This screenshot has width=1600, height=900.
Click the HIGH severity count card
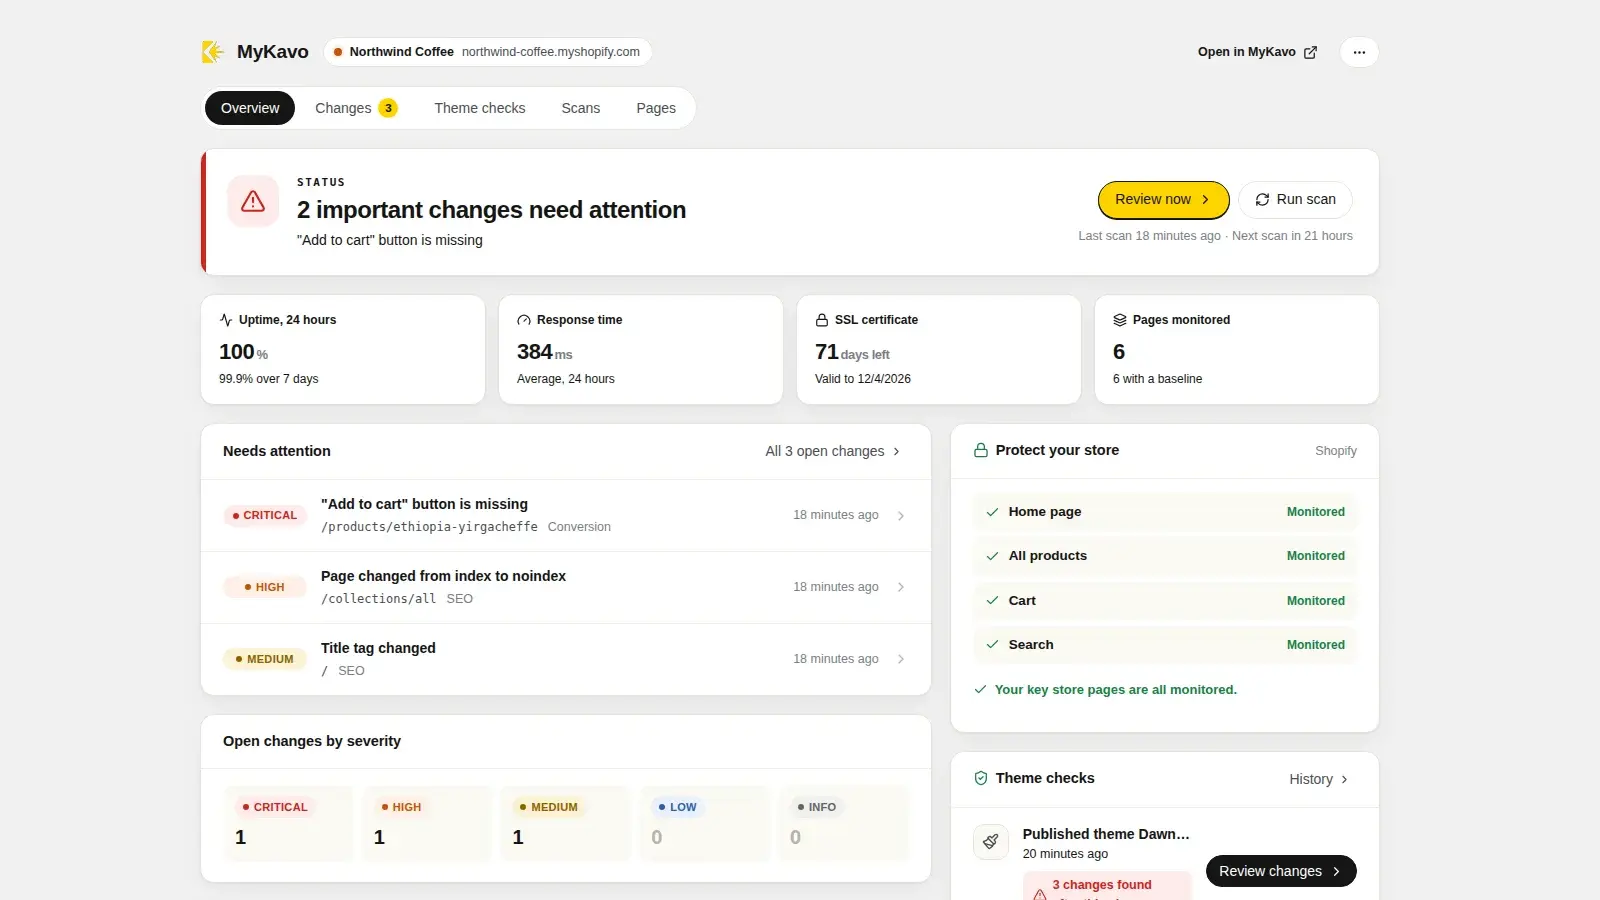pyautogui.click(x=428, y=823)
